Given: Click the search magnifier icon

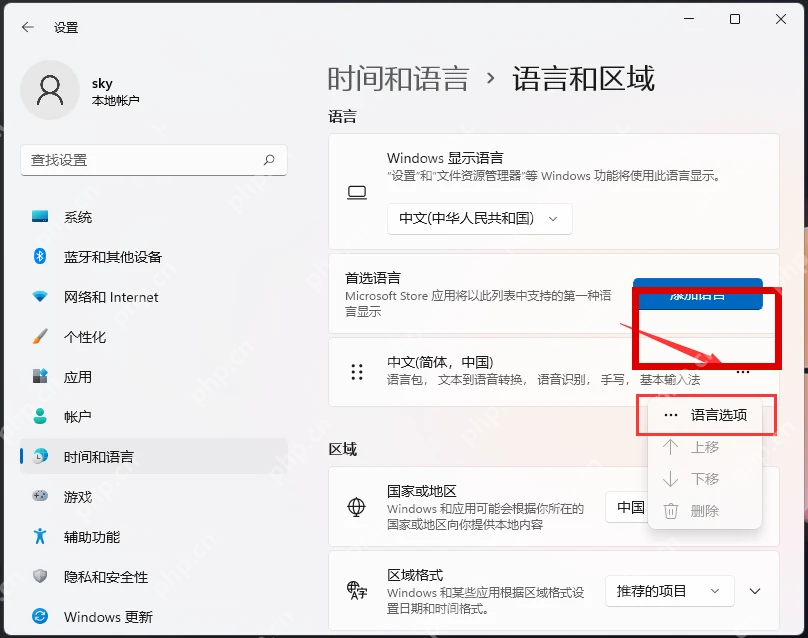Looking at the screenshot, I should [x=269, y=160].
